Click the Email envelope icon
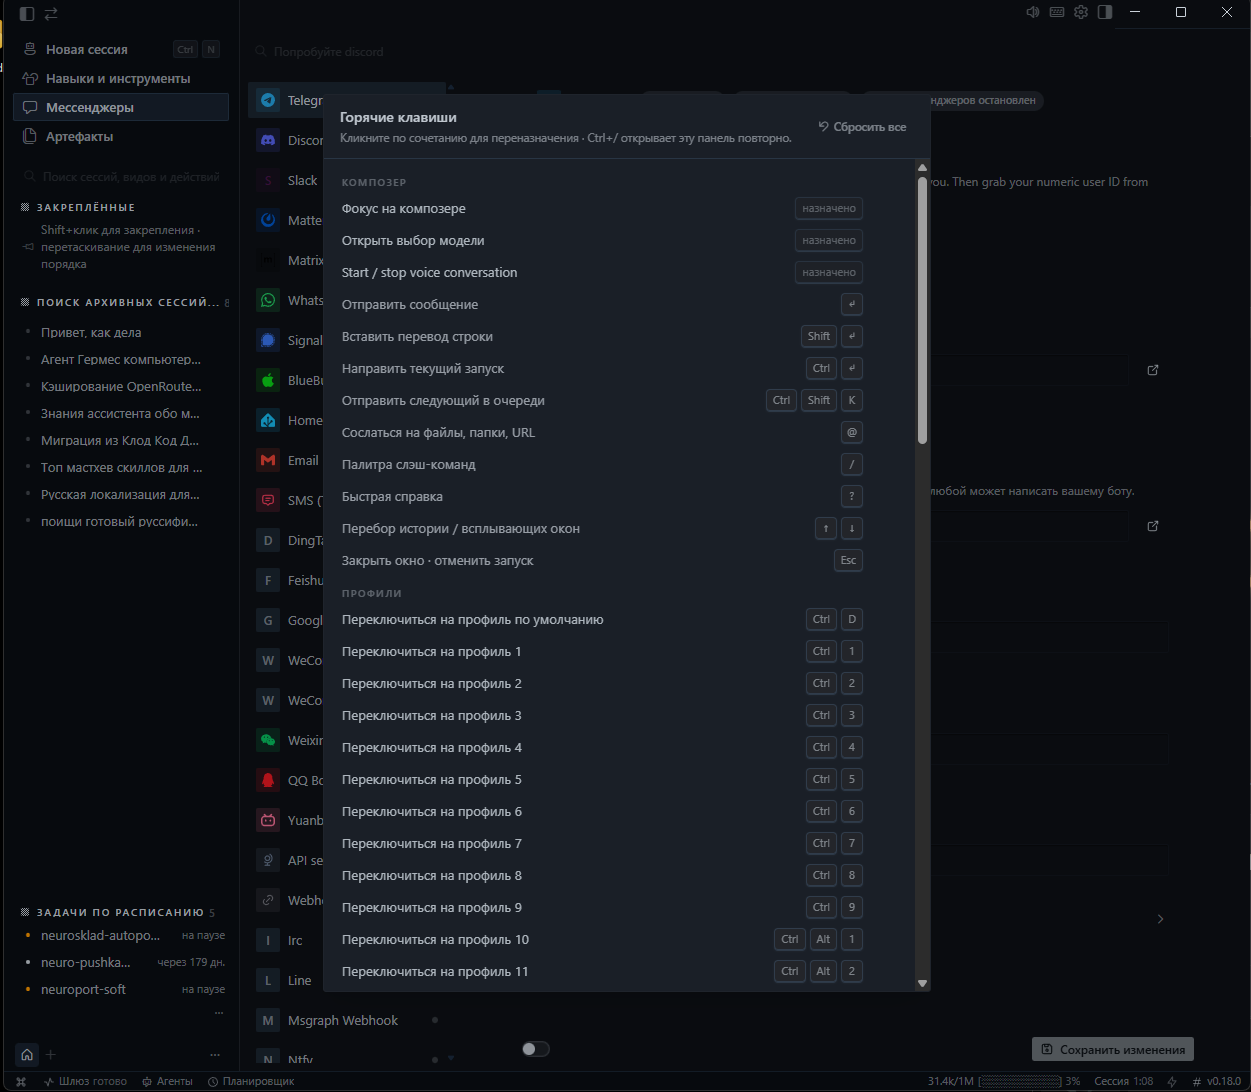The image size is (1251, 1092). tap(267, 460)
